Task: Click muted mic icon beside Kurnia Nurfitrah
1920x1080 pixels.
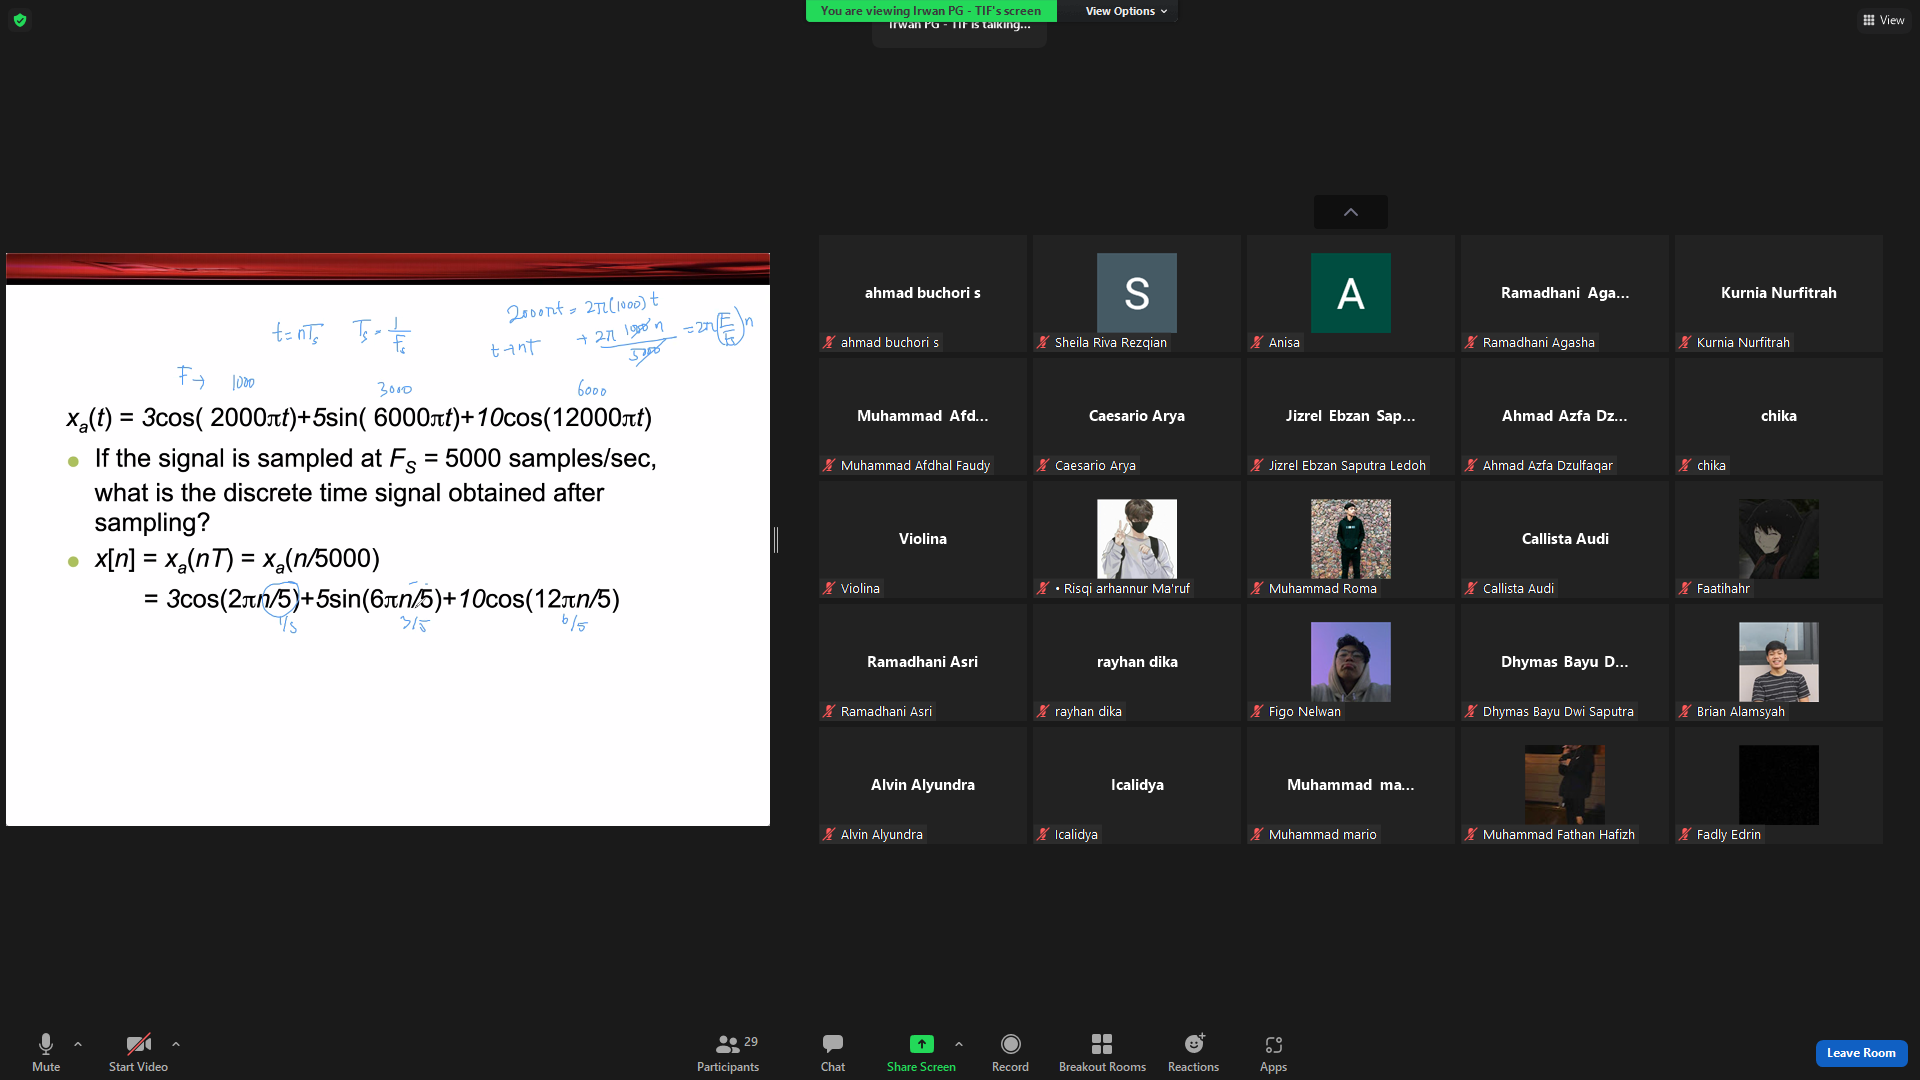Action: click(1685, 342)
